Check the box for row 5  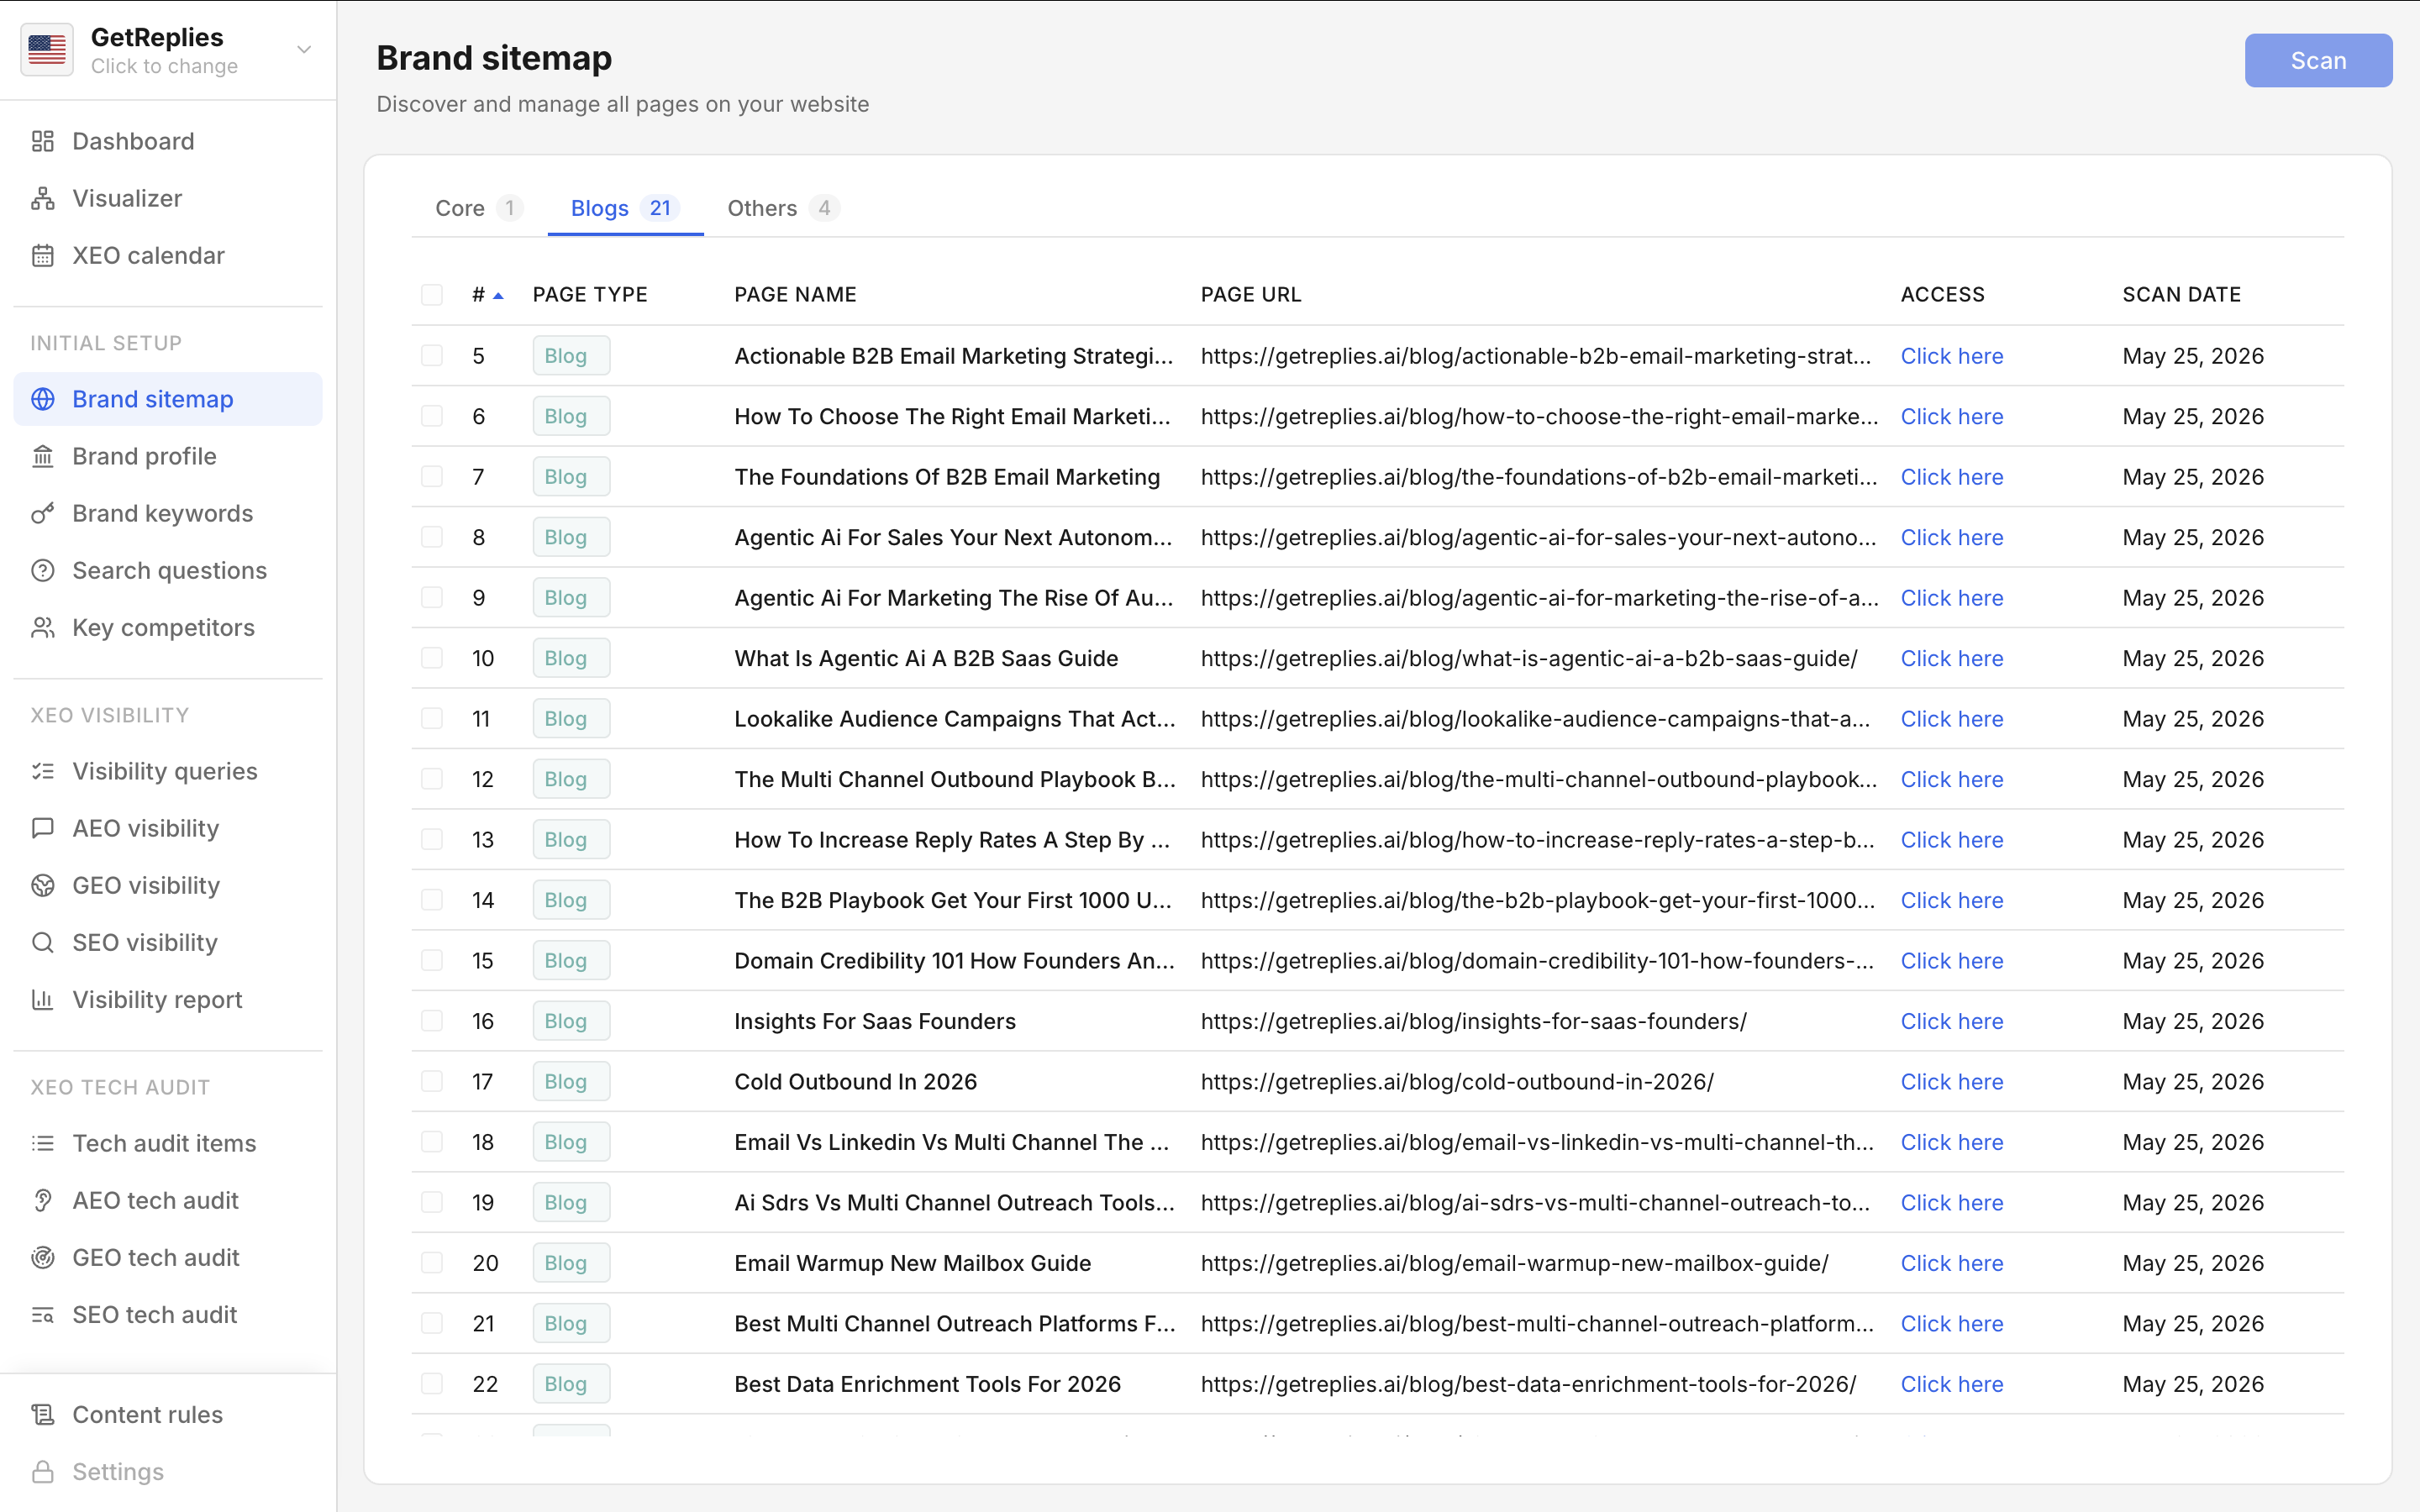[432, 355]
